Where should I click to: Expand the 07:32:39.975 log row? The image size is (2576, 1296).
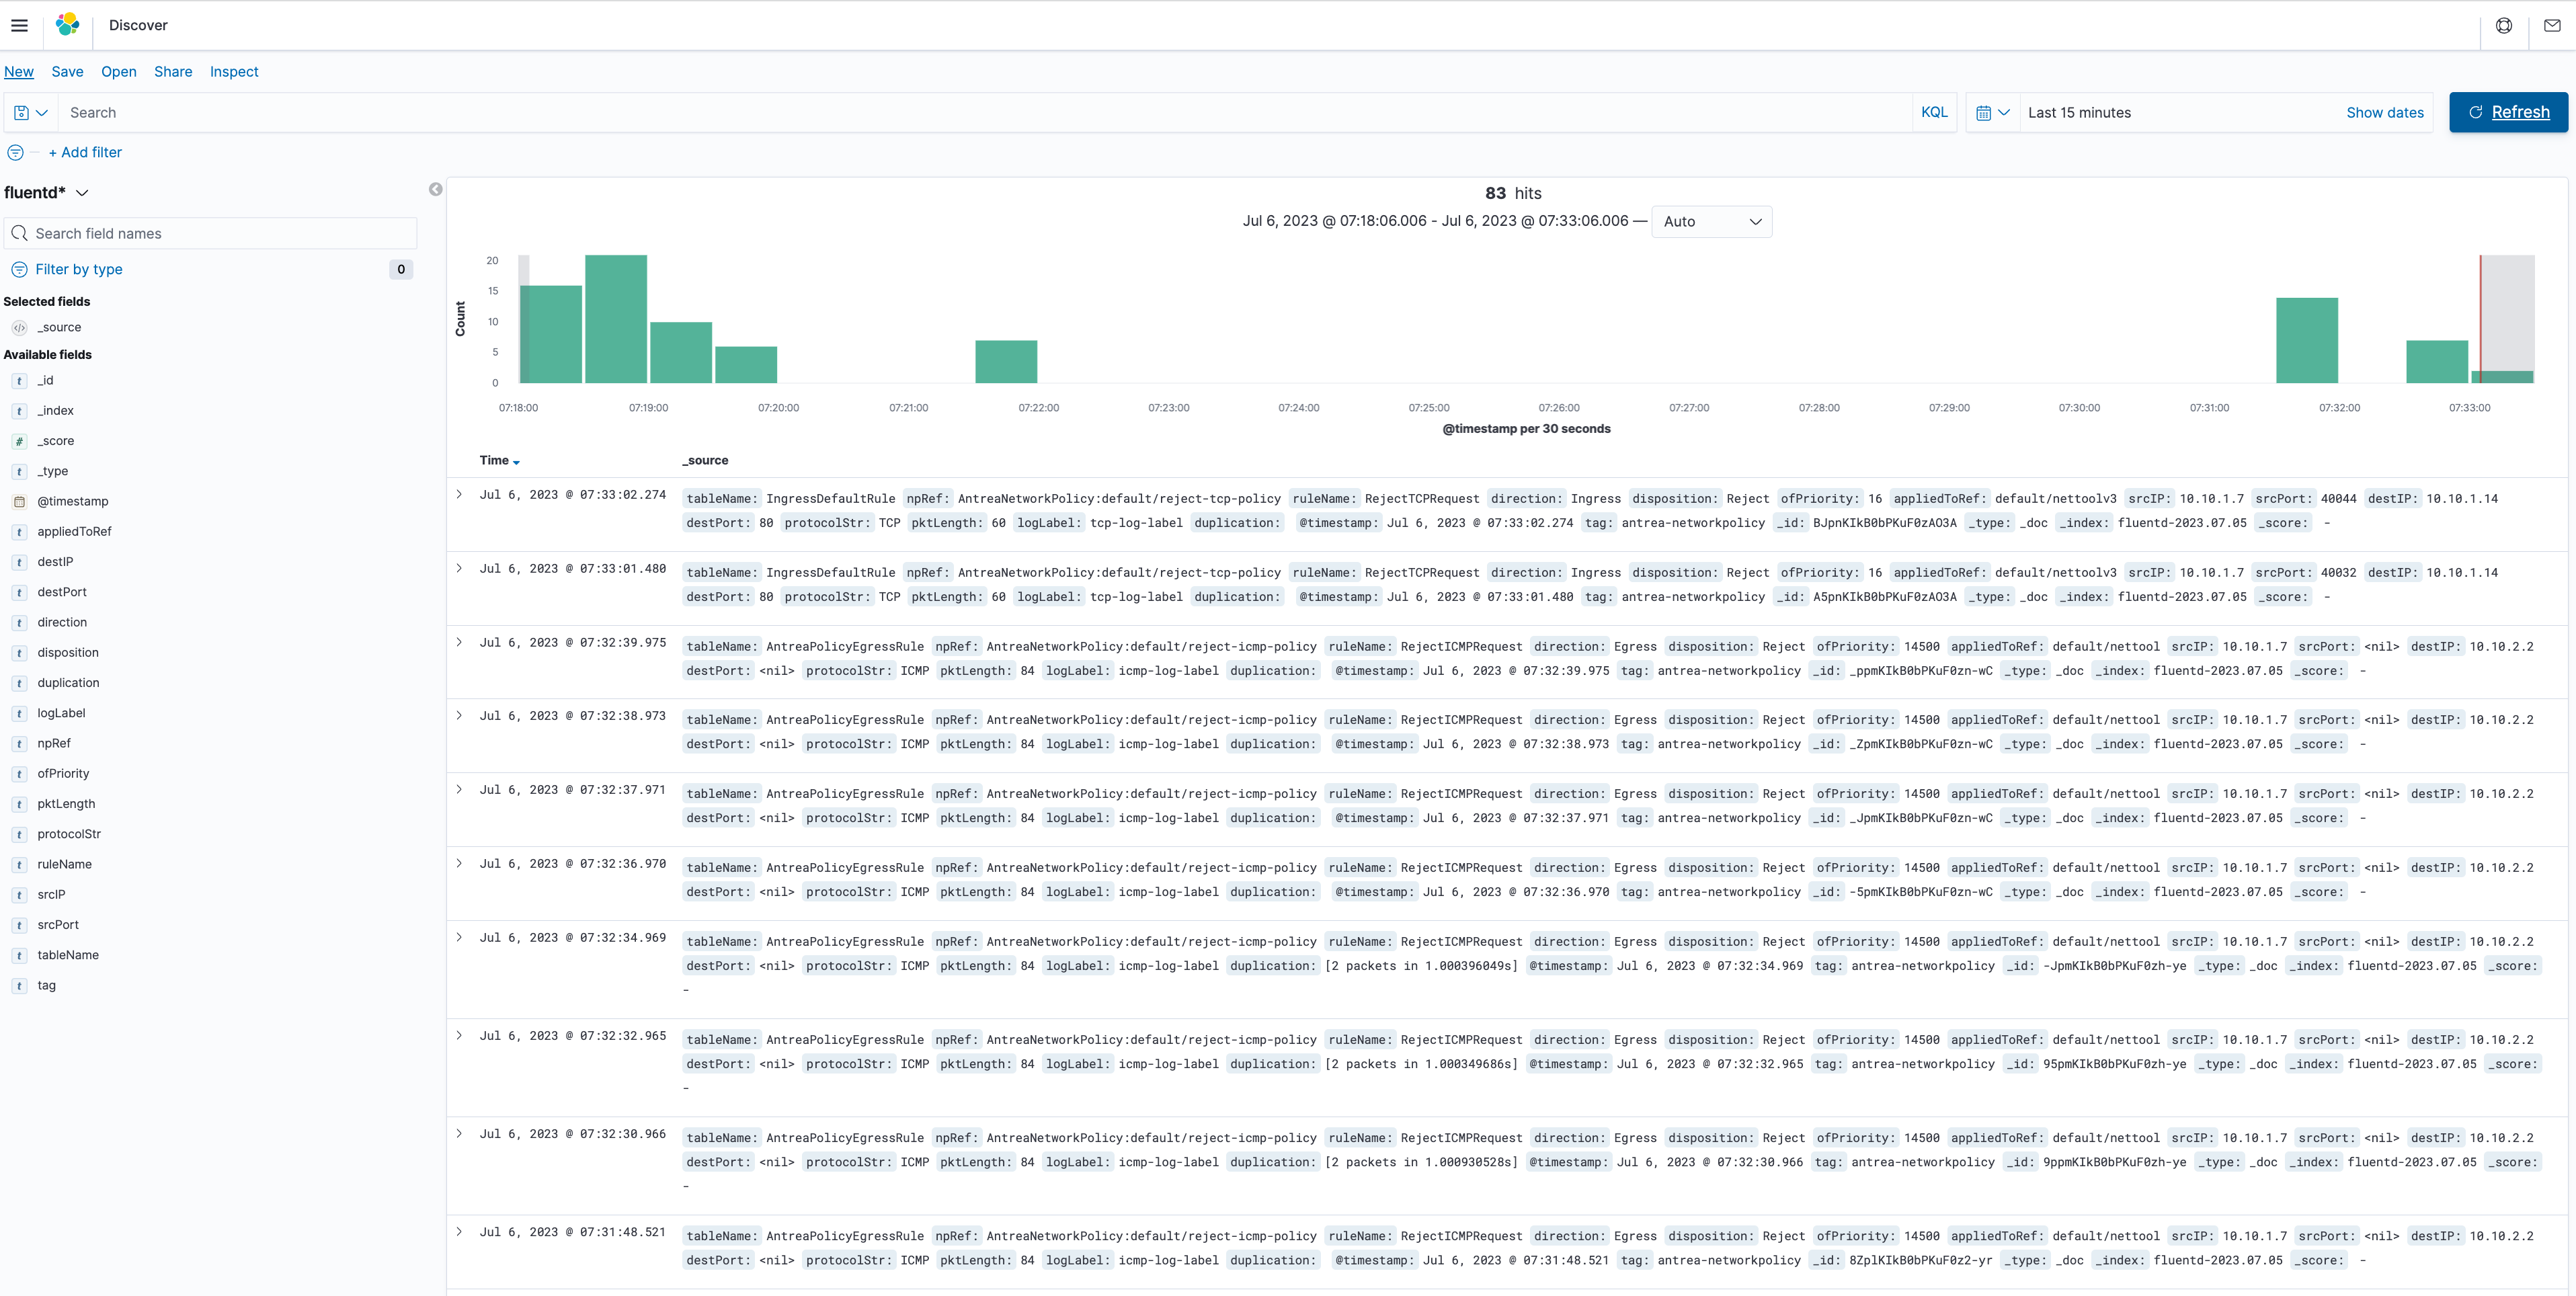point(459,643)
